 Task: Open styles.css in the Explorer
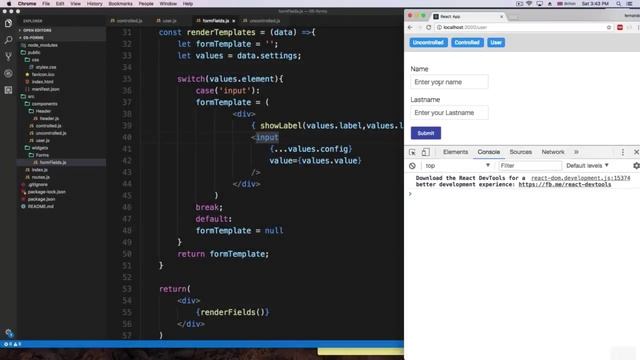45,67
